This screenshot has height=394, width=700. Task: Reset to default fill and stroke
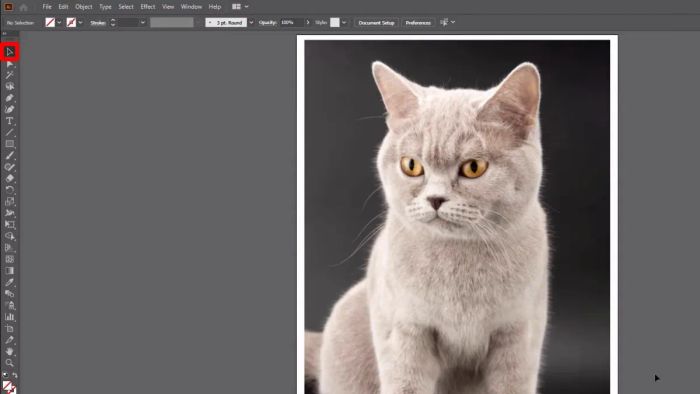(5, 375)
